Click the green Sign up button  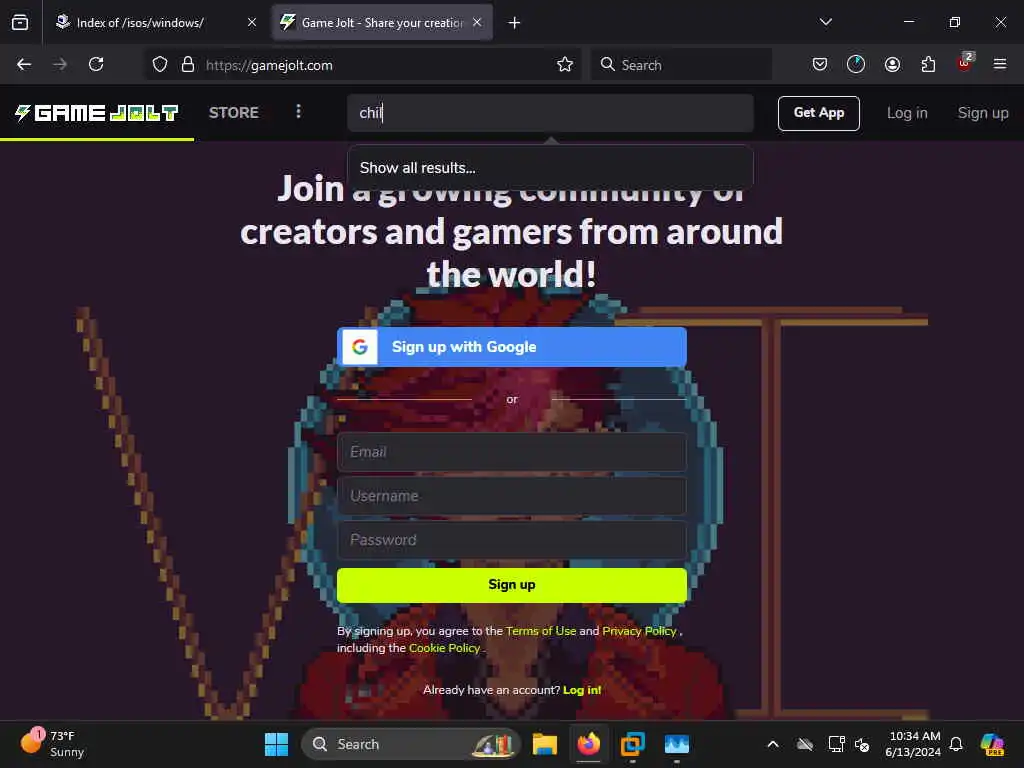[x=512, y=585]
